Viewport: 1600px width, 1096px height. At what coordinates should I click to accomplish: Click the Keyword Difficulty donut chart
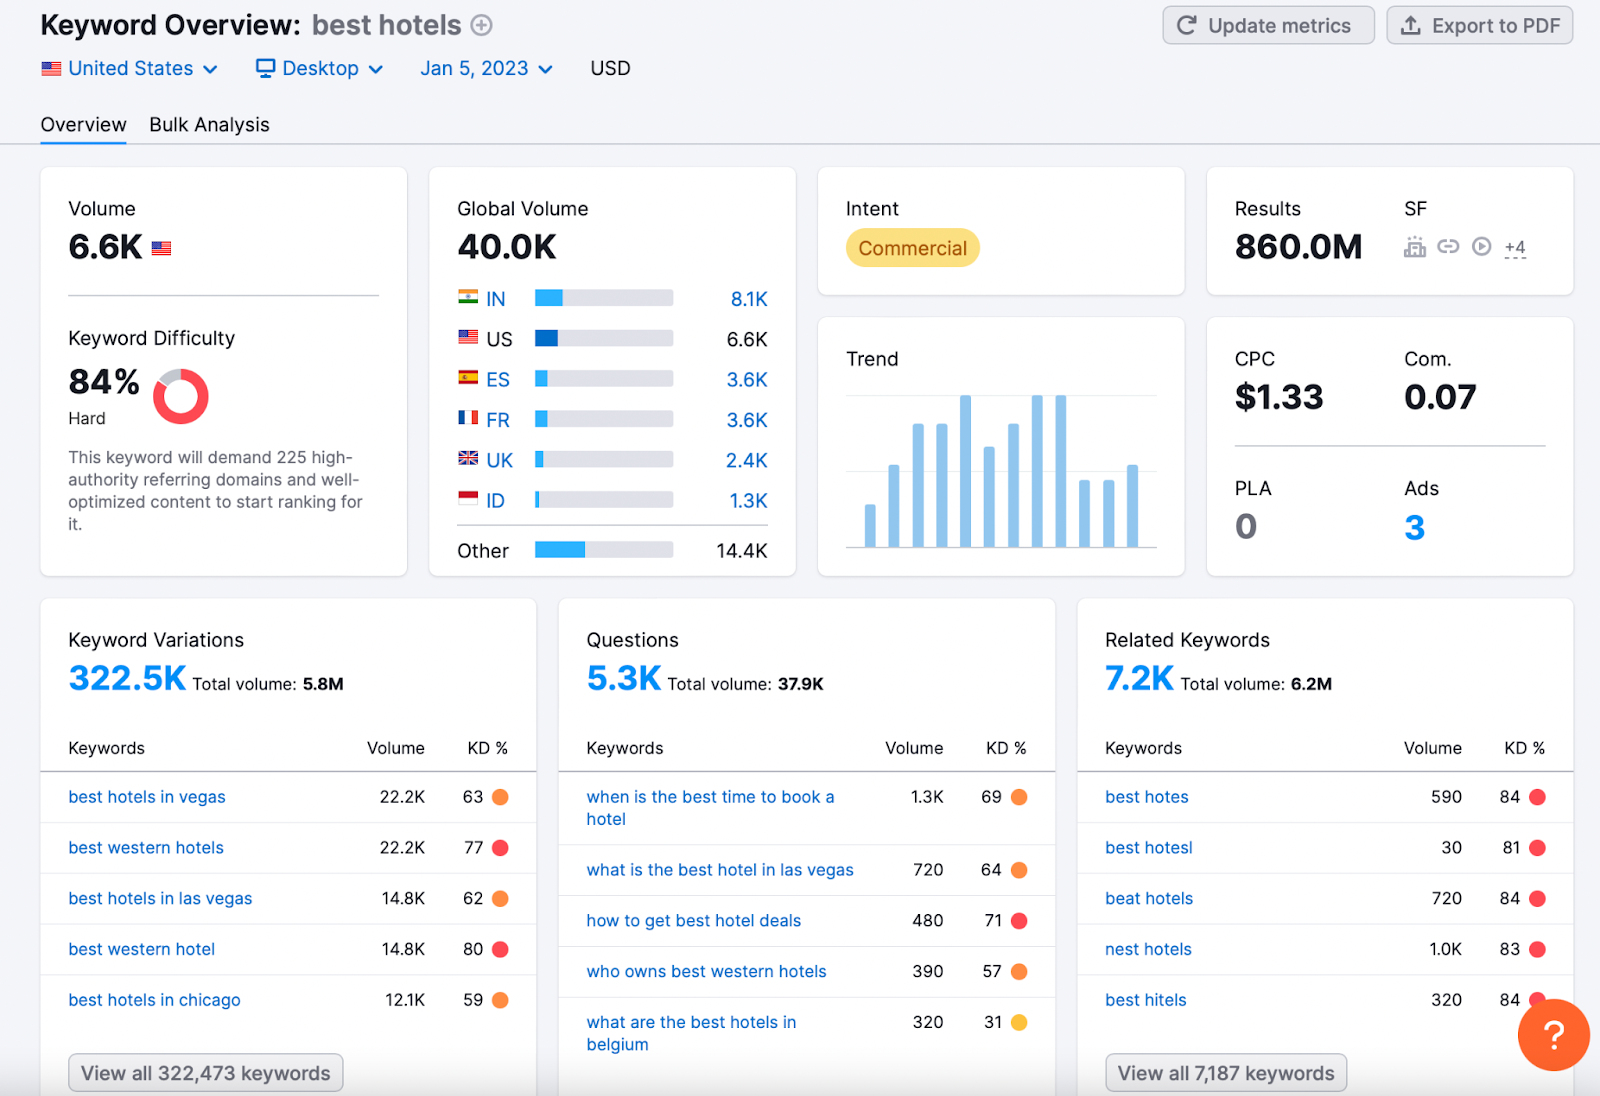pos(181,396)
